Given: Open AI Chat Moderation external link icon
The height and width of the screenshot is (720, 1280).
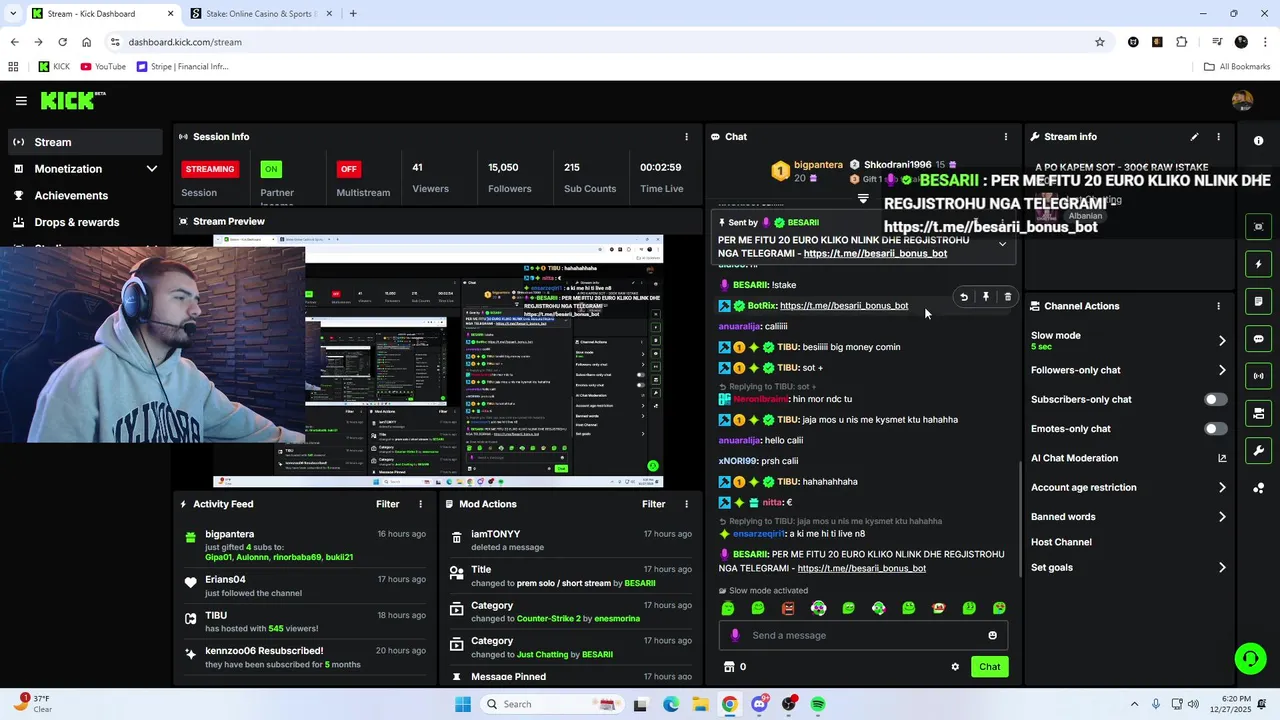Looking at the screenshot, I should click(x=1222, y=458).
